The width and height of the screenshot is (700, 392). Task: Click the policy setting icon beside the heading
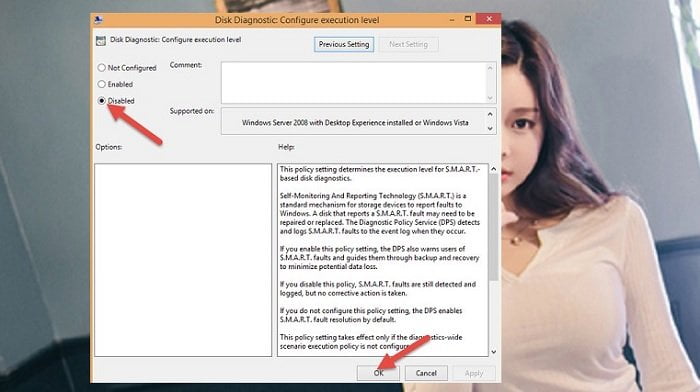click(101, 41)
